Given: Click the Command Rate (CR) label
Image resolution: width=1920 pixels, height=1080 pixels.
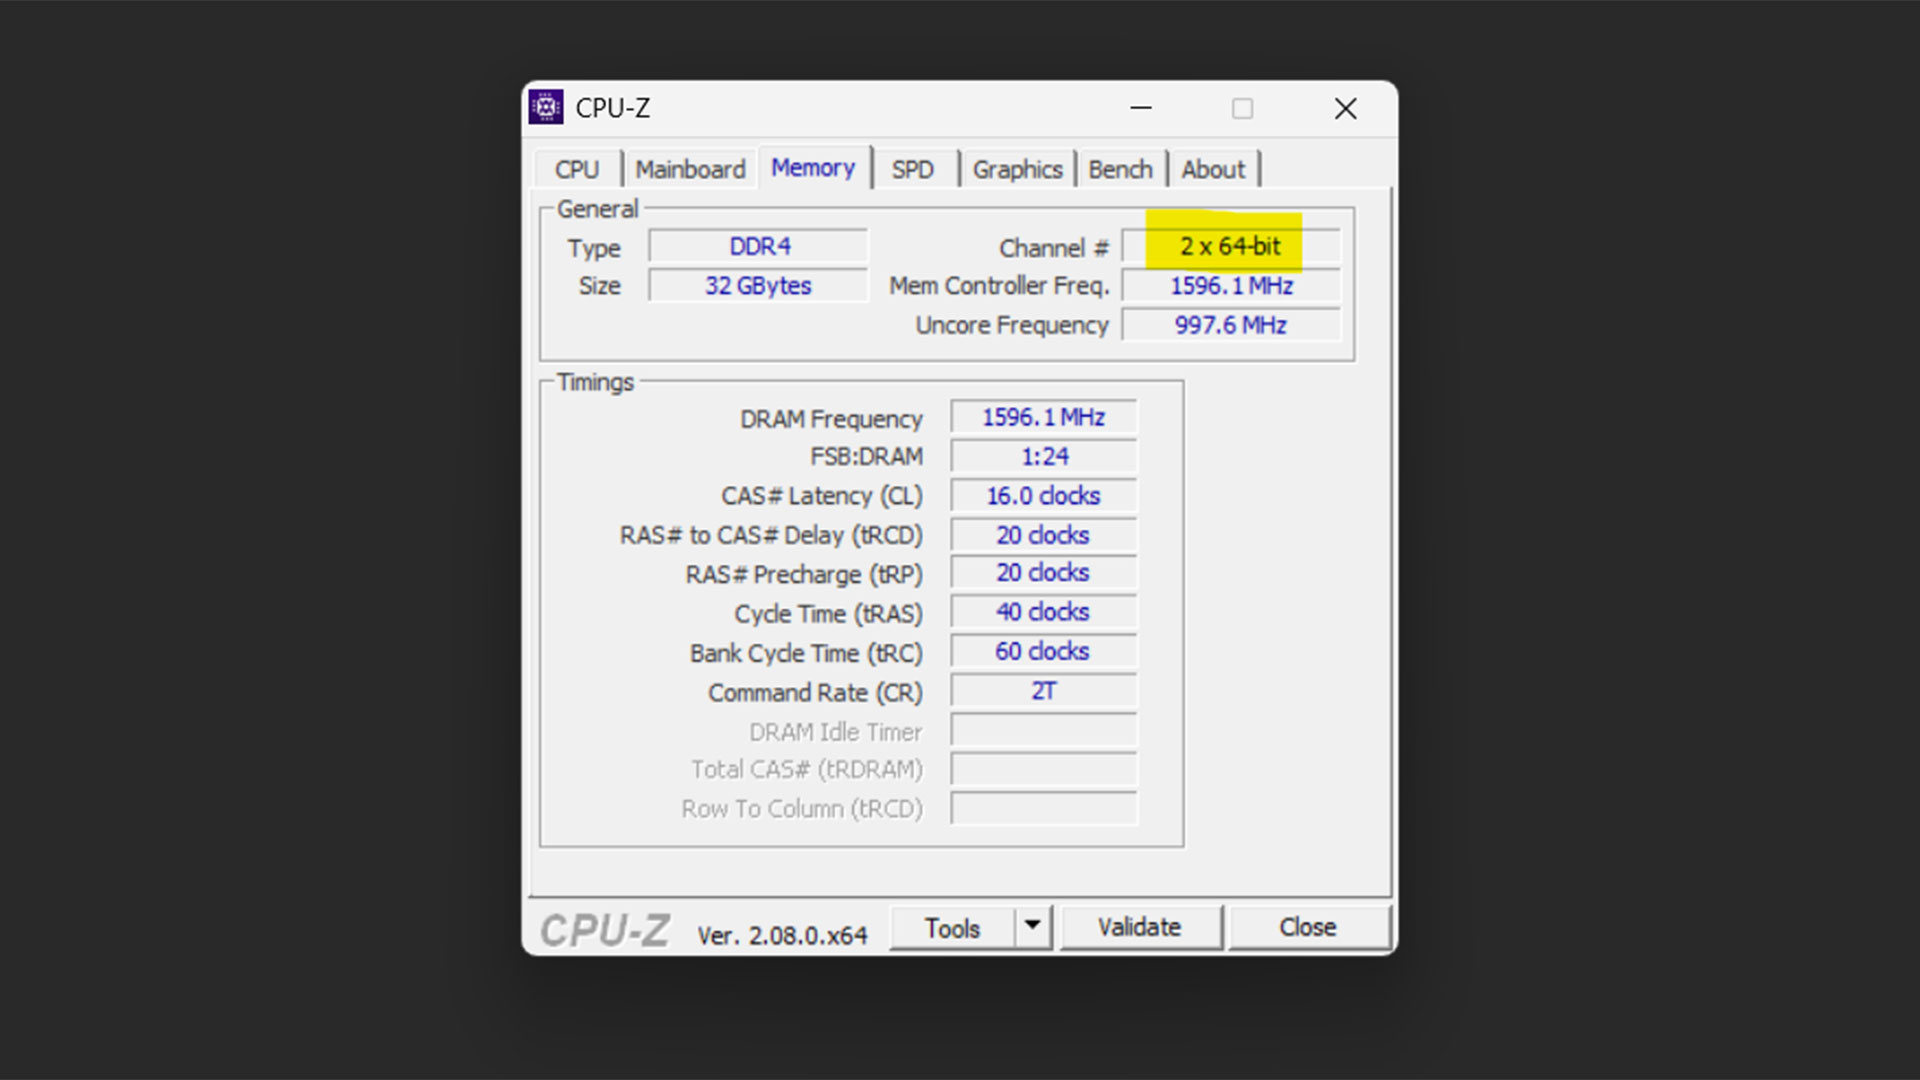Looking at the screenshot, I should coord(815,692).
